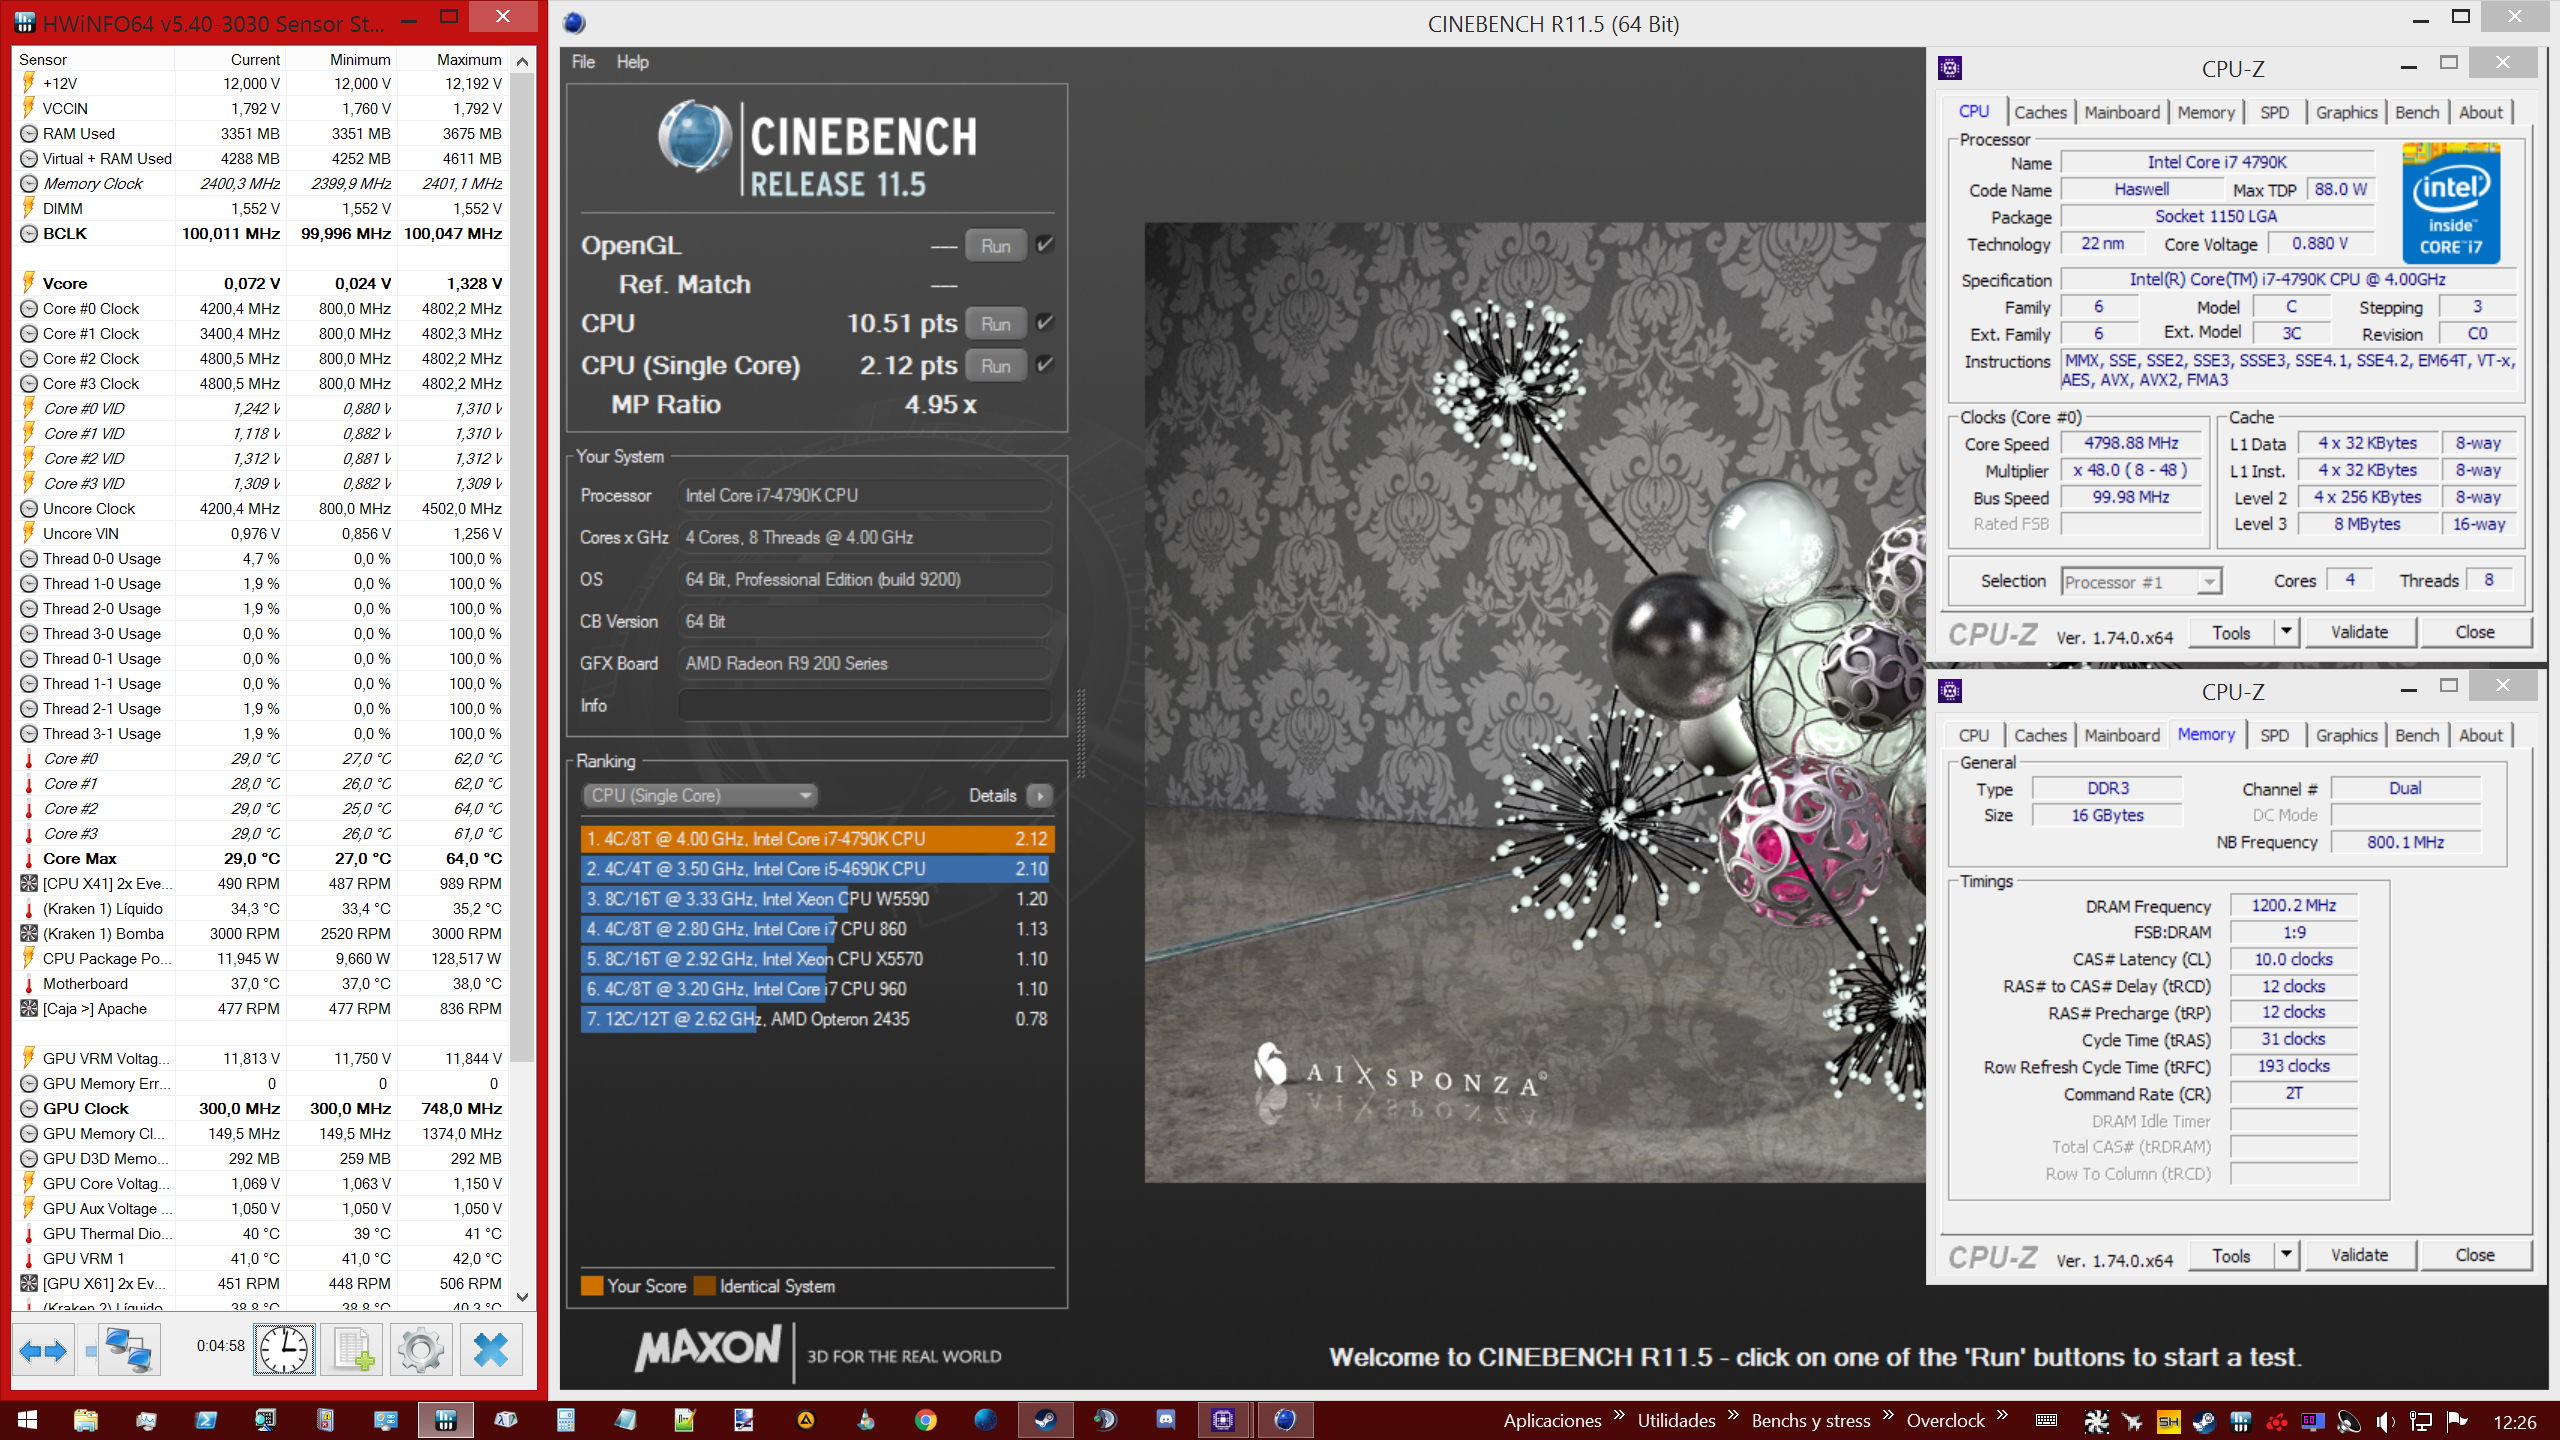The image size is (2560, 1440).
Task: Click HWiNFO scroll up arrow
Action: (522, 62)
